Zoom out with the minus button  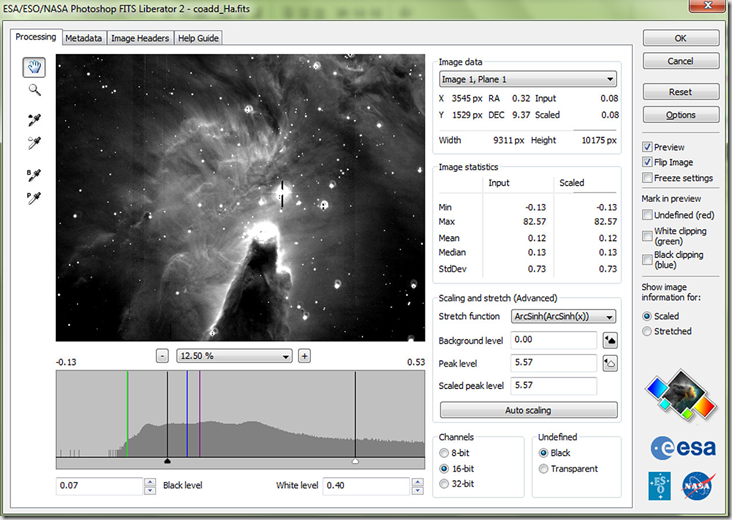click(x=162, y=356)
